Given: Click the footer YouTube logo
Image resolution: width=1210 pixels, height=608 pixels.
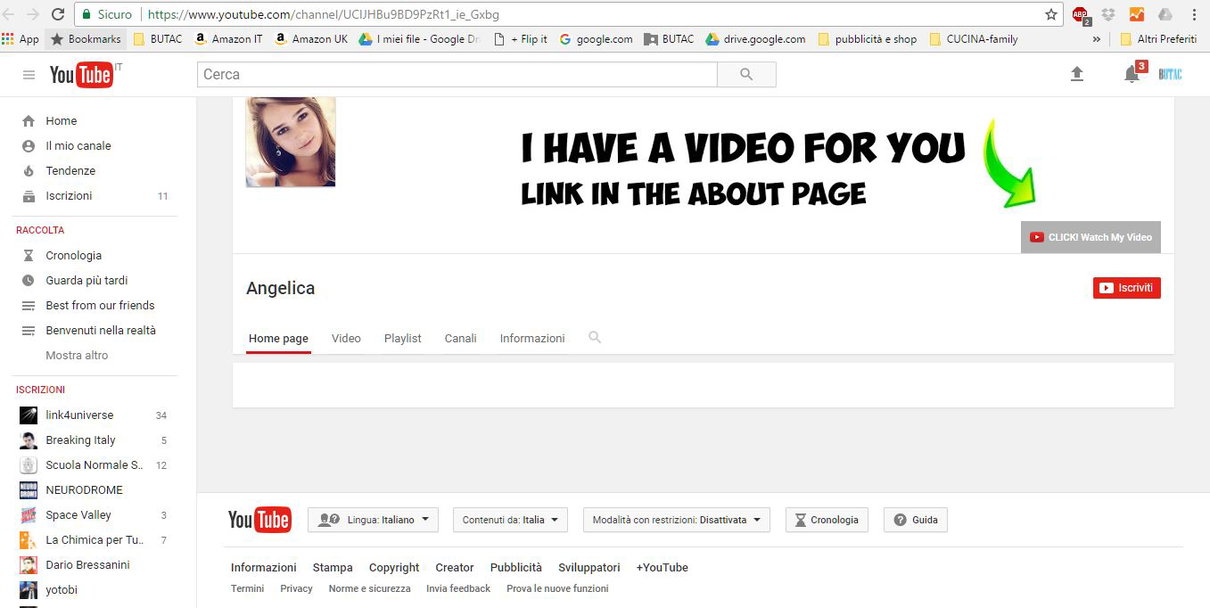Looking at the screenshot, I should pyautogui.click(x=259, y=520).
